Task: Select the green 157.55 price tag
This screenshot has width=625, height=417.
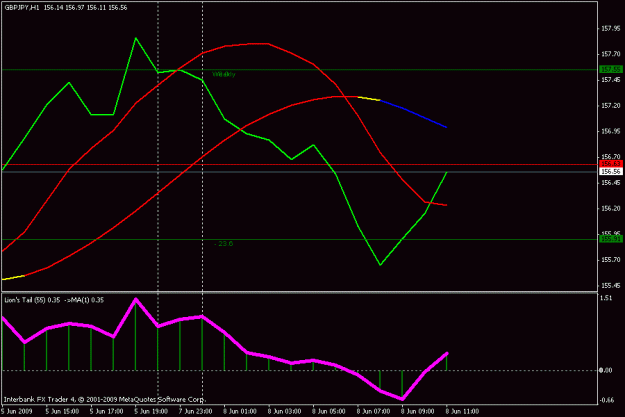Action: [611, 70]
